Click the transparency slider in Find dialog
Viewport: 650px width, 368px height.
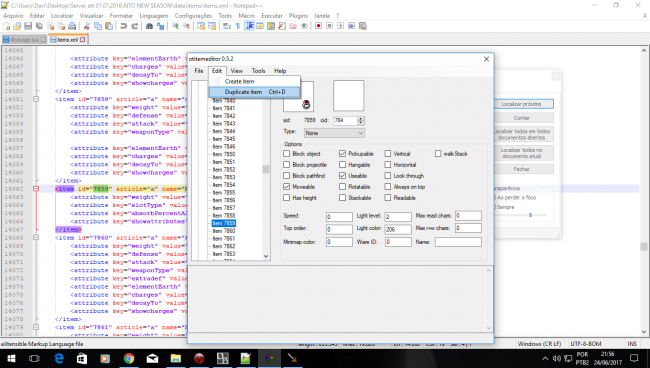pos(530,215)
